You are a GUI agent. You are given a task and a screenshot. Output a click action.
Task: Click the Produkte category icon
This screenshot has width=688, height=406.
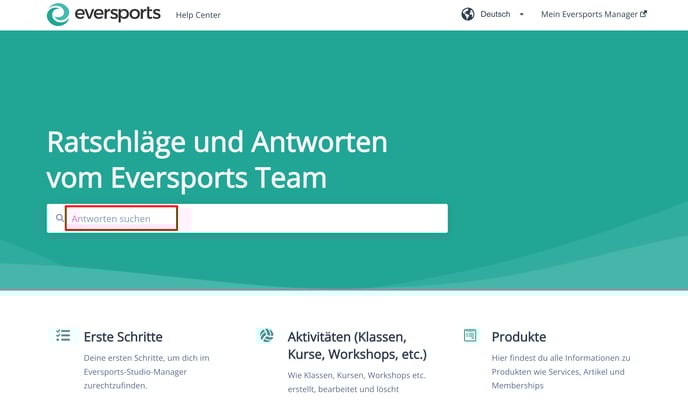(x=470, y=335)
